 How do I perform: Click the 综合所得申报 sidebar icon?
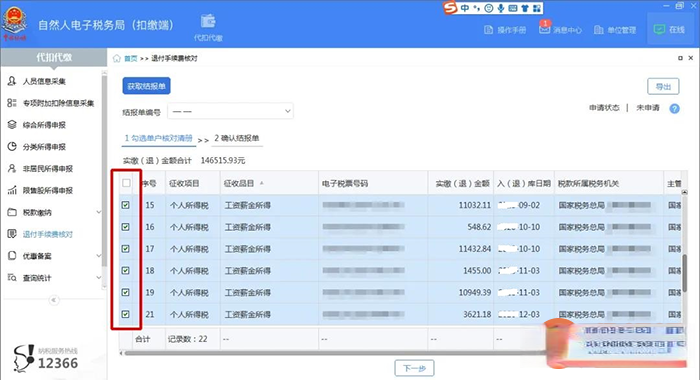pos(12,125)
